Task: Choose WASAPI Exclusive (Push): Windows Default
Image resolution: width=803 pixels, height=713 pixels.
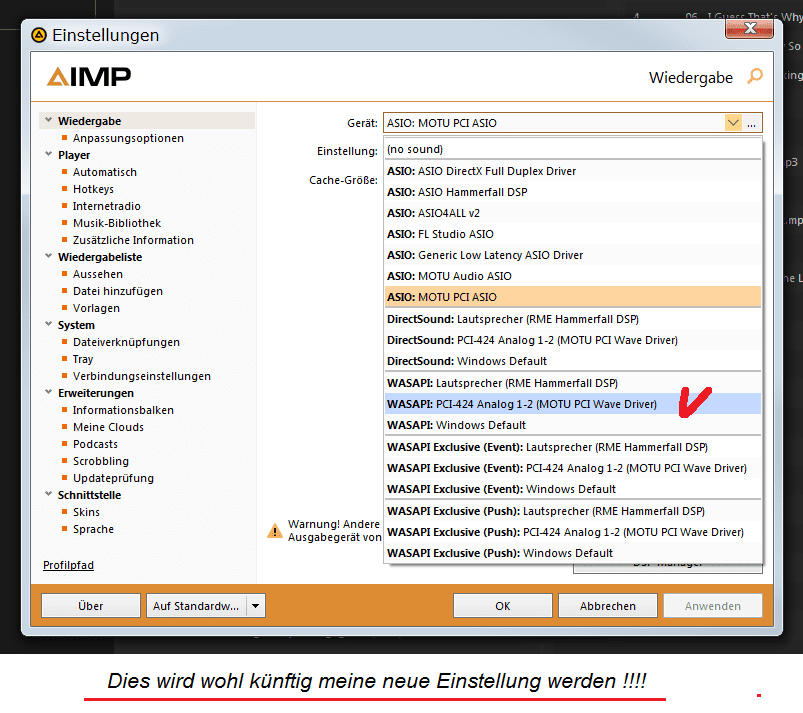Action: (573, 553)
